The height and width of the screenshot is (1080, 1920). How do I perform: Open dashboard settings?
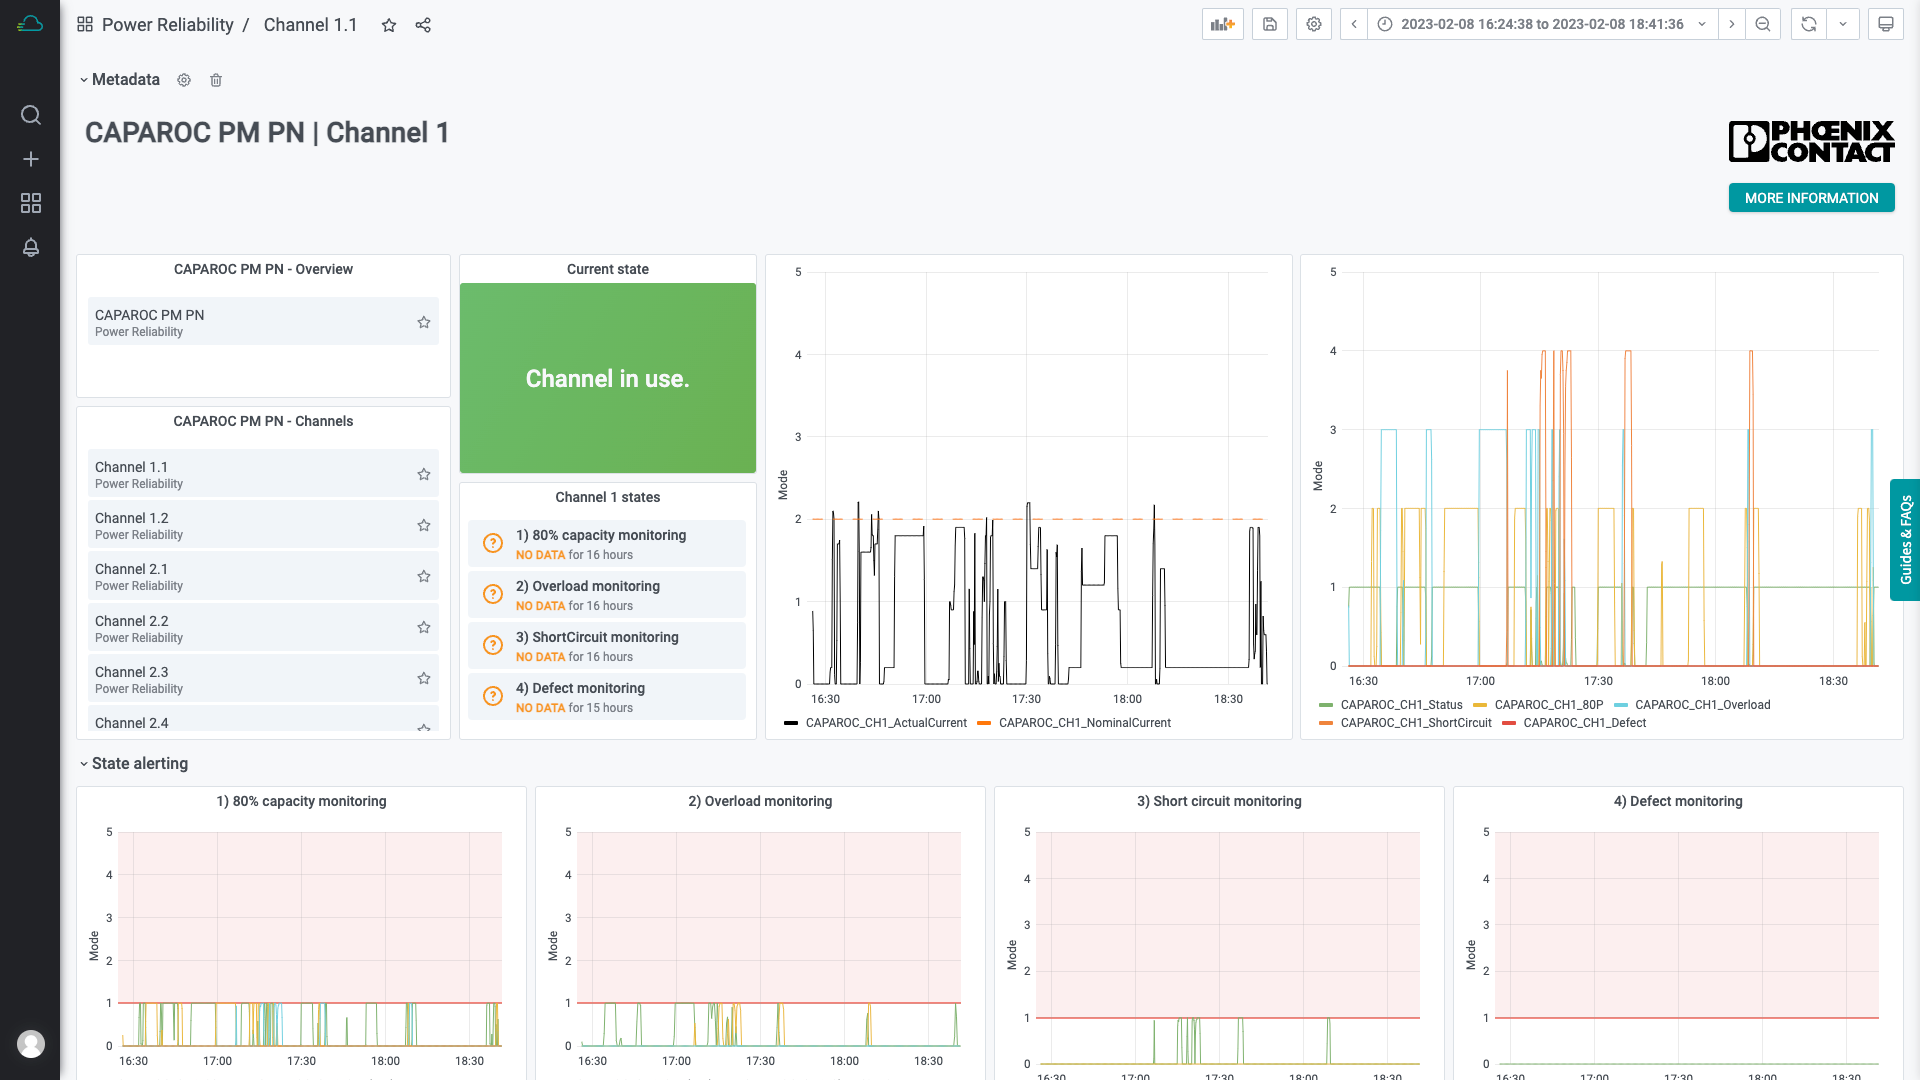point(1313,24)
